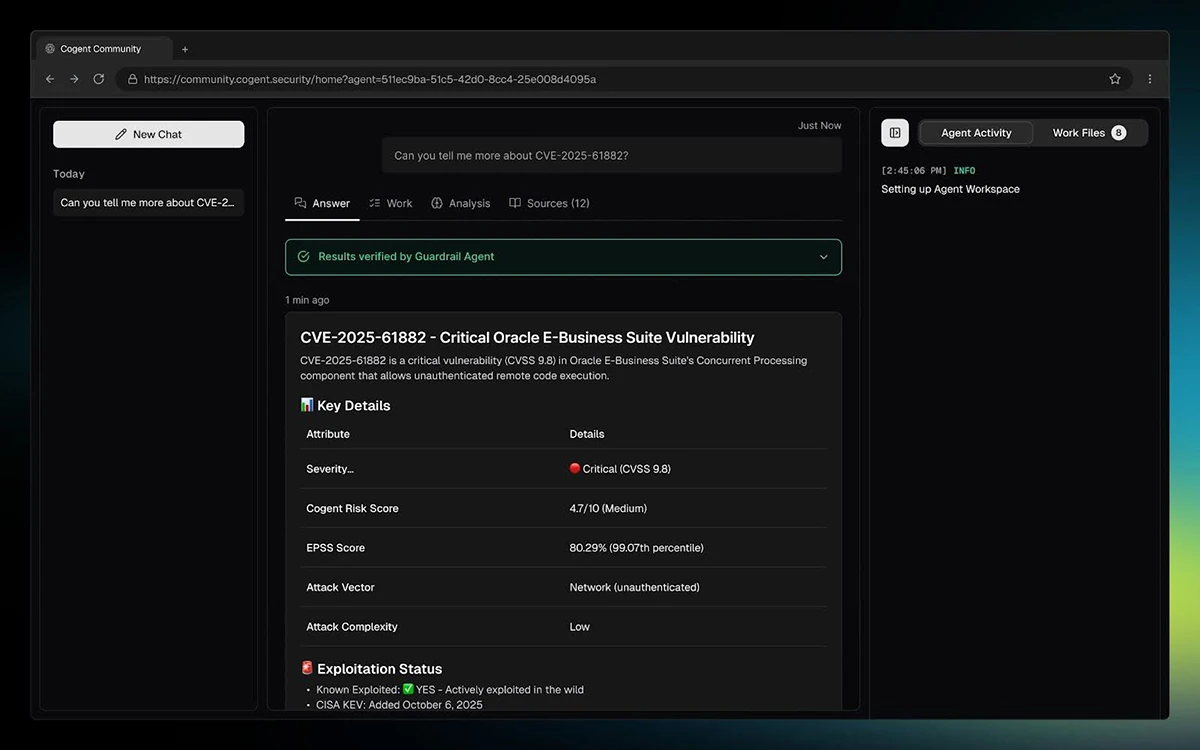Start a New Chat

[148, 134]
